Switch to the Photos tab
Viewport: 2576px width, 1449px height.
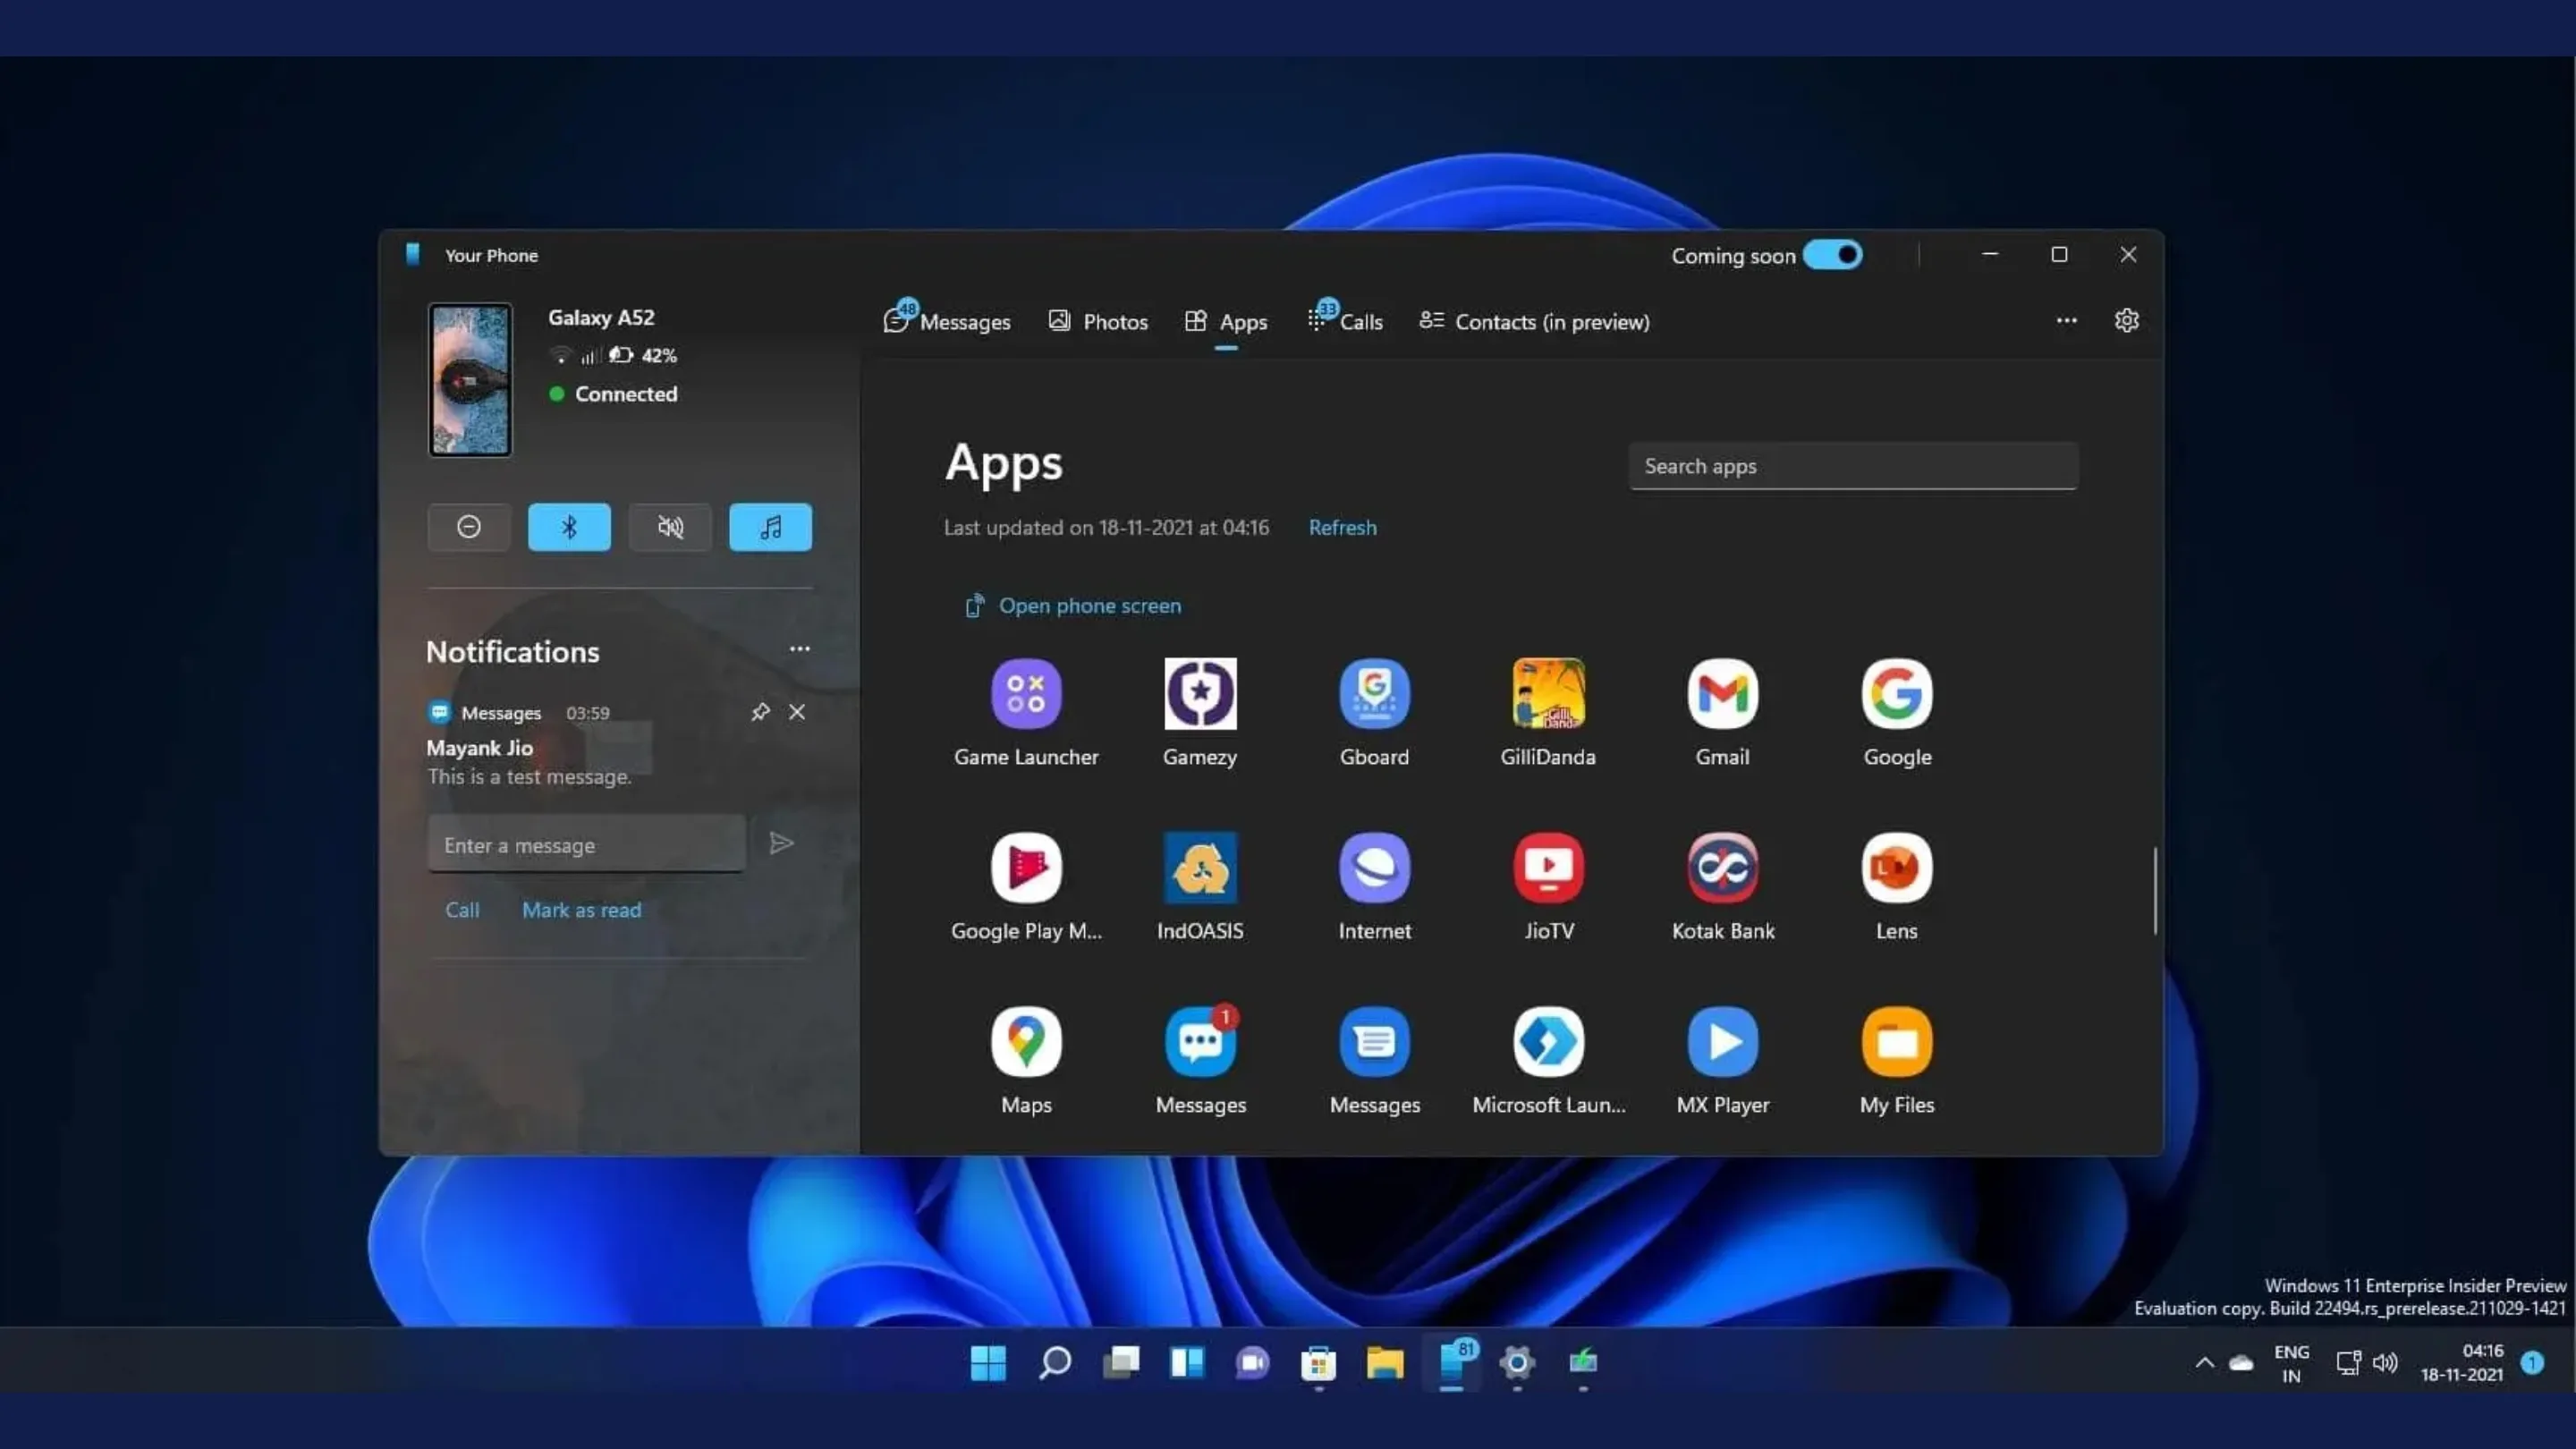point(1097,321)
